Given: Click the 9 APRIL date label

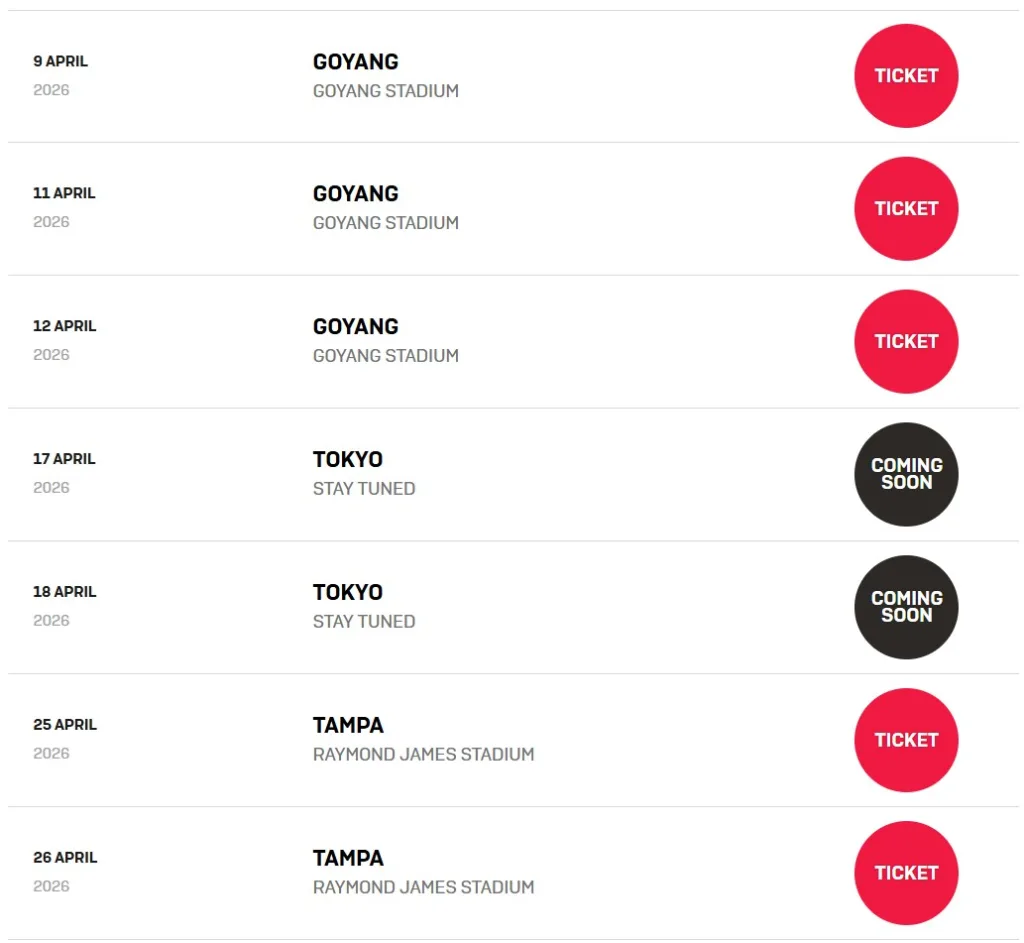Looking at the screenshot, I should coord(61,61).
